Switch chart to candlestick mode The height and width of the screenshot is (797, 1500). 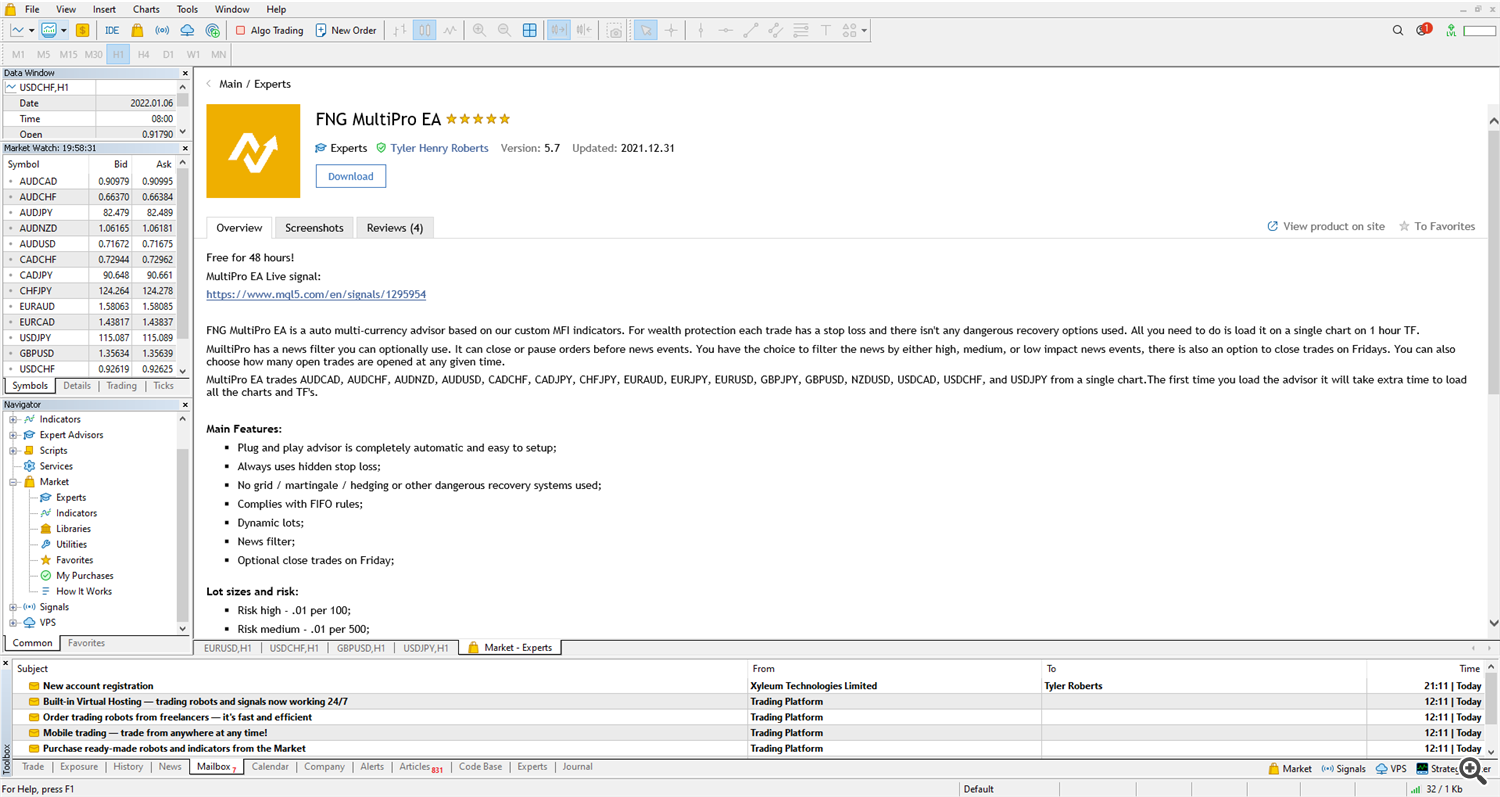point(425,30)
